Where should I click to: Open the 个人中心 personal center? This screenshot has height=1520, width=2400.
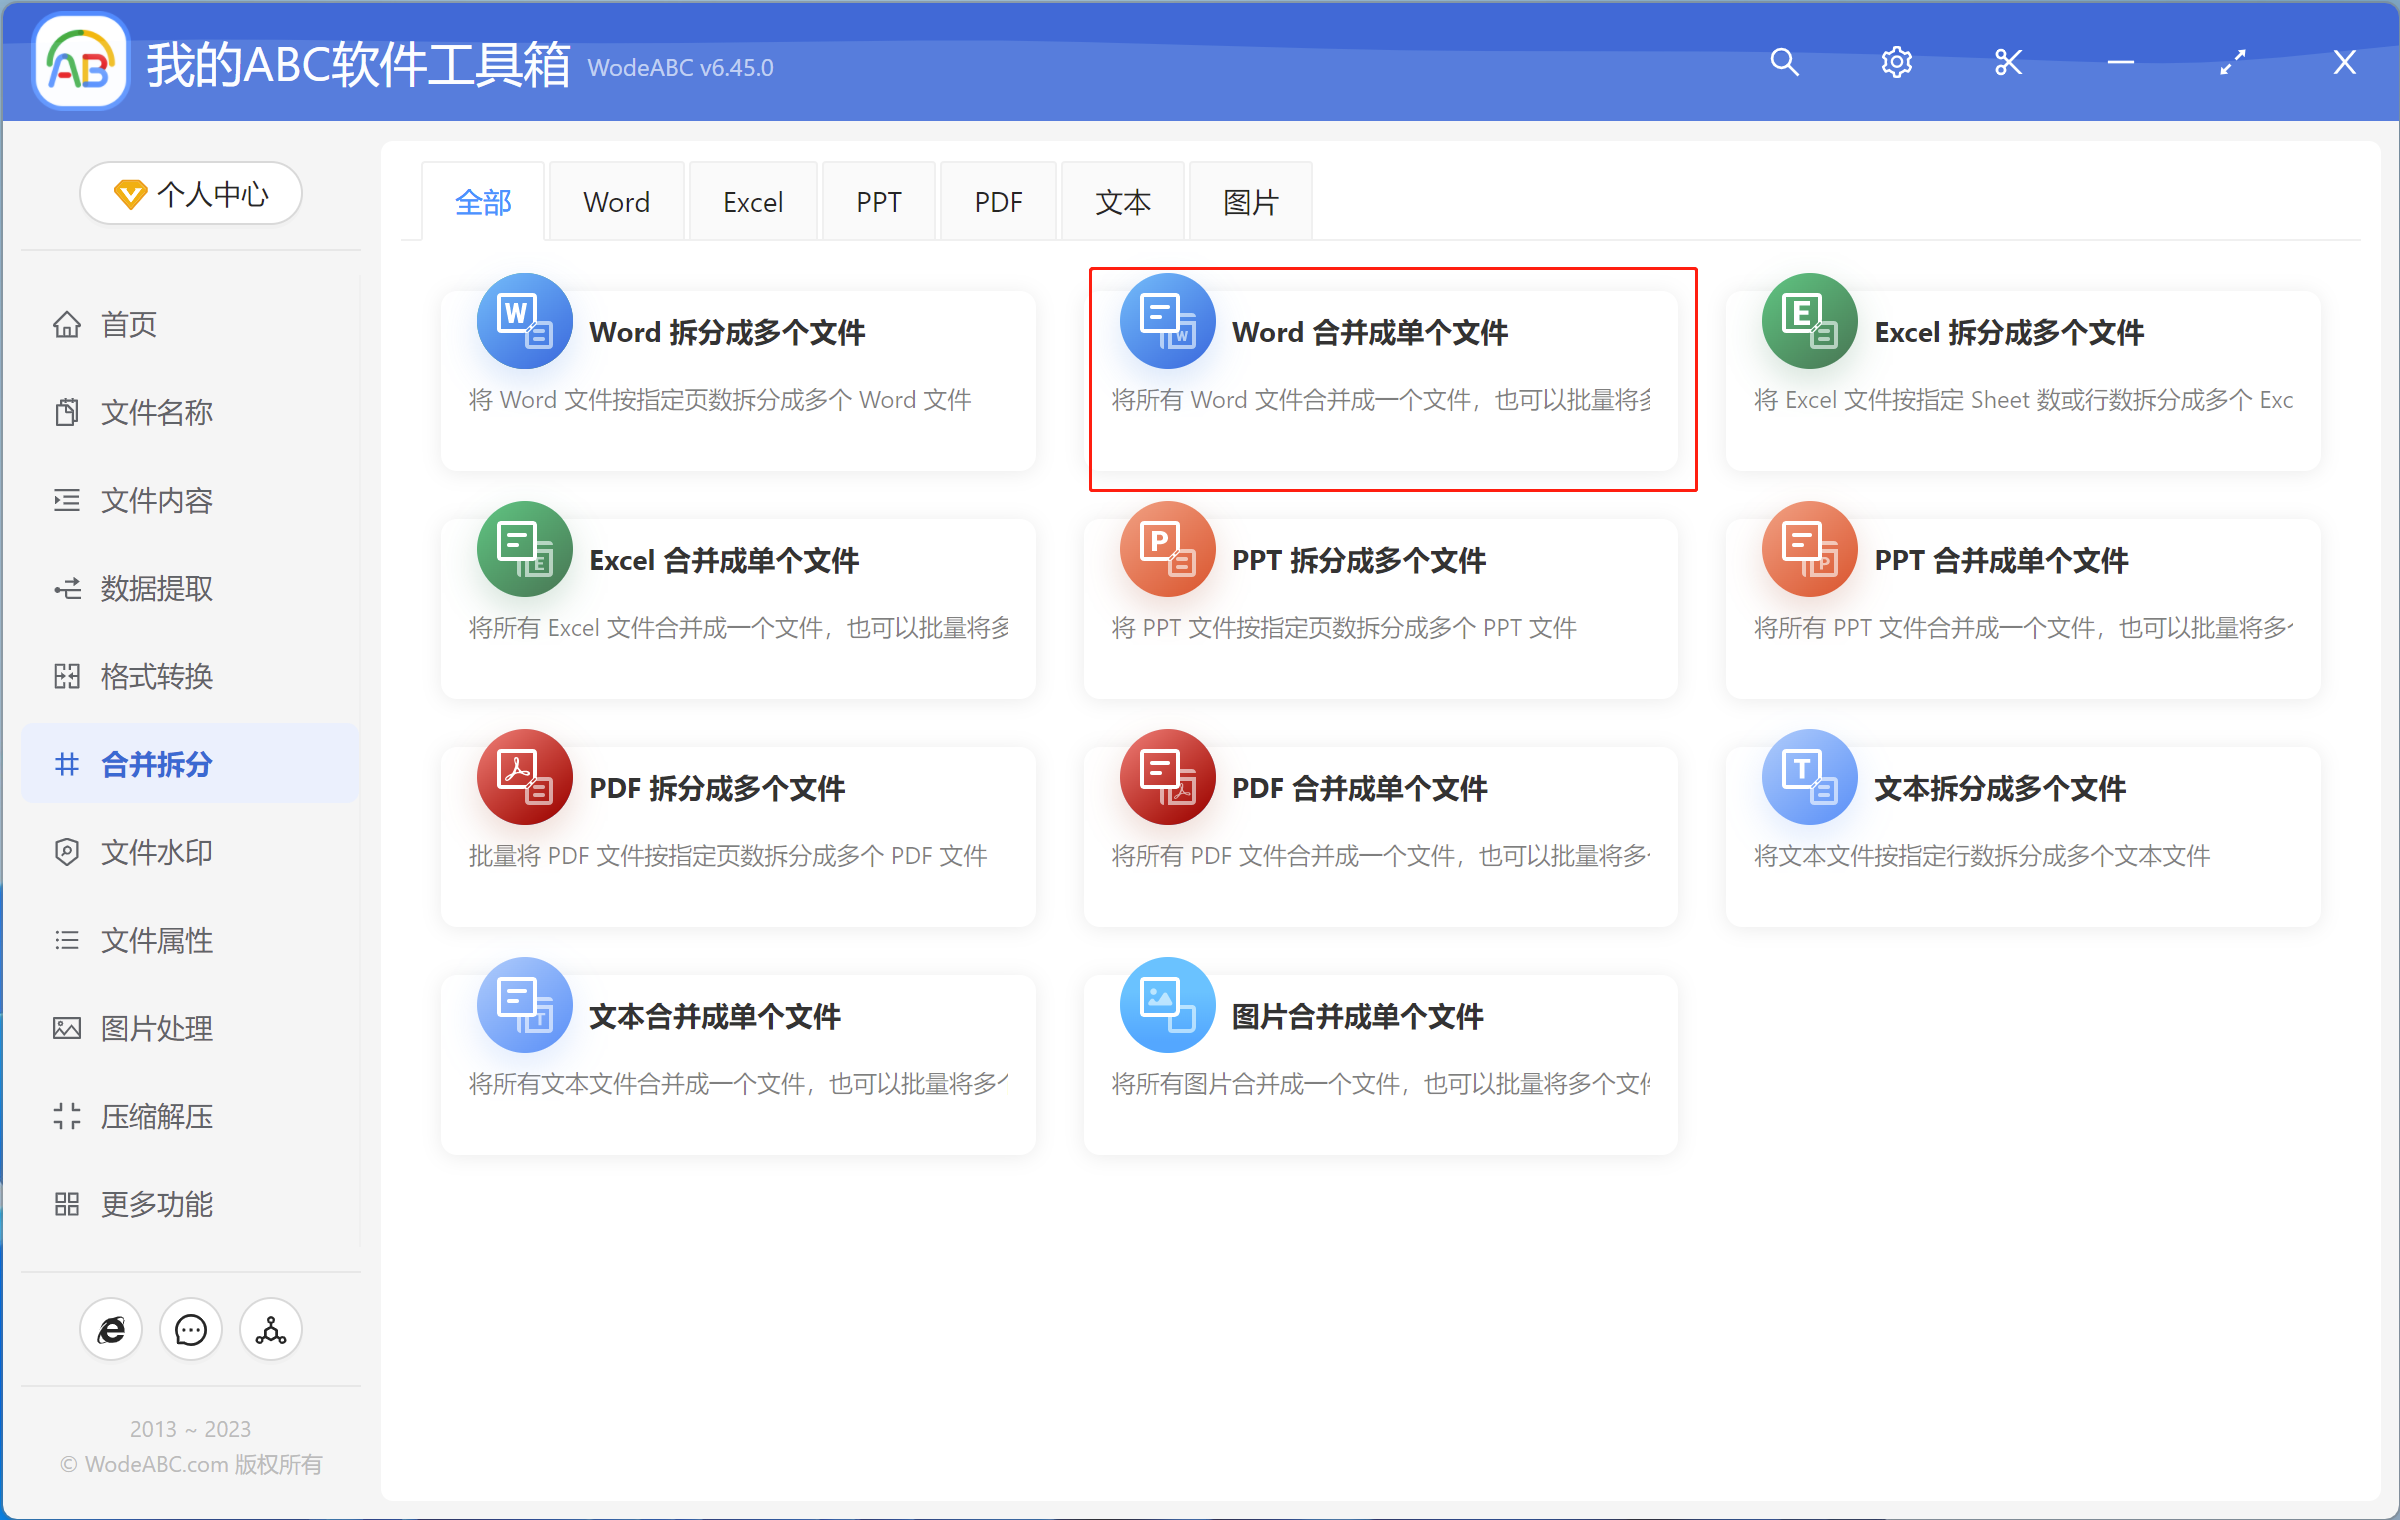pos(190,193)
